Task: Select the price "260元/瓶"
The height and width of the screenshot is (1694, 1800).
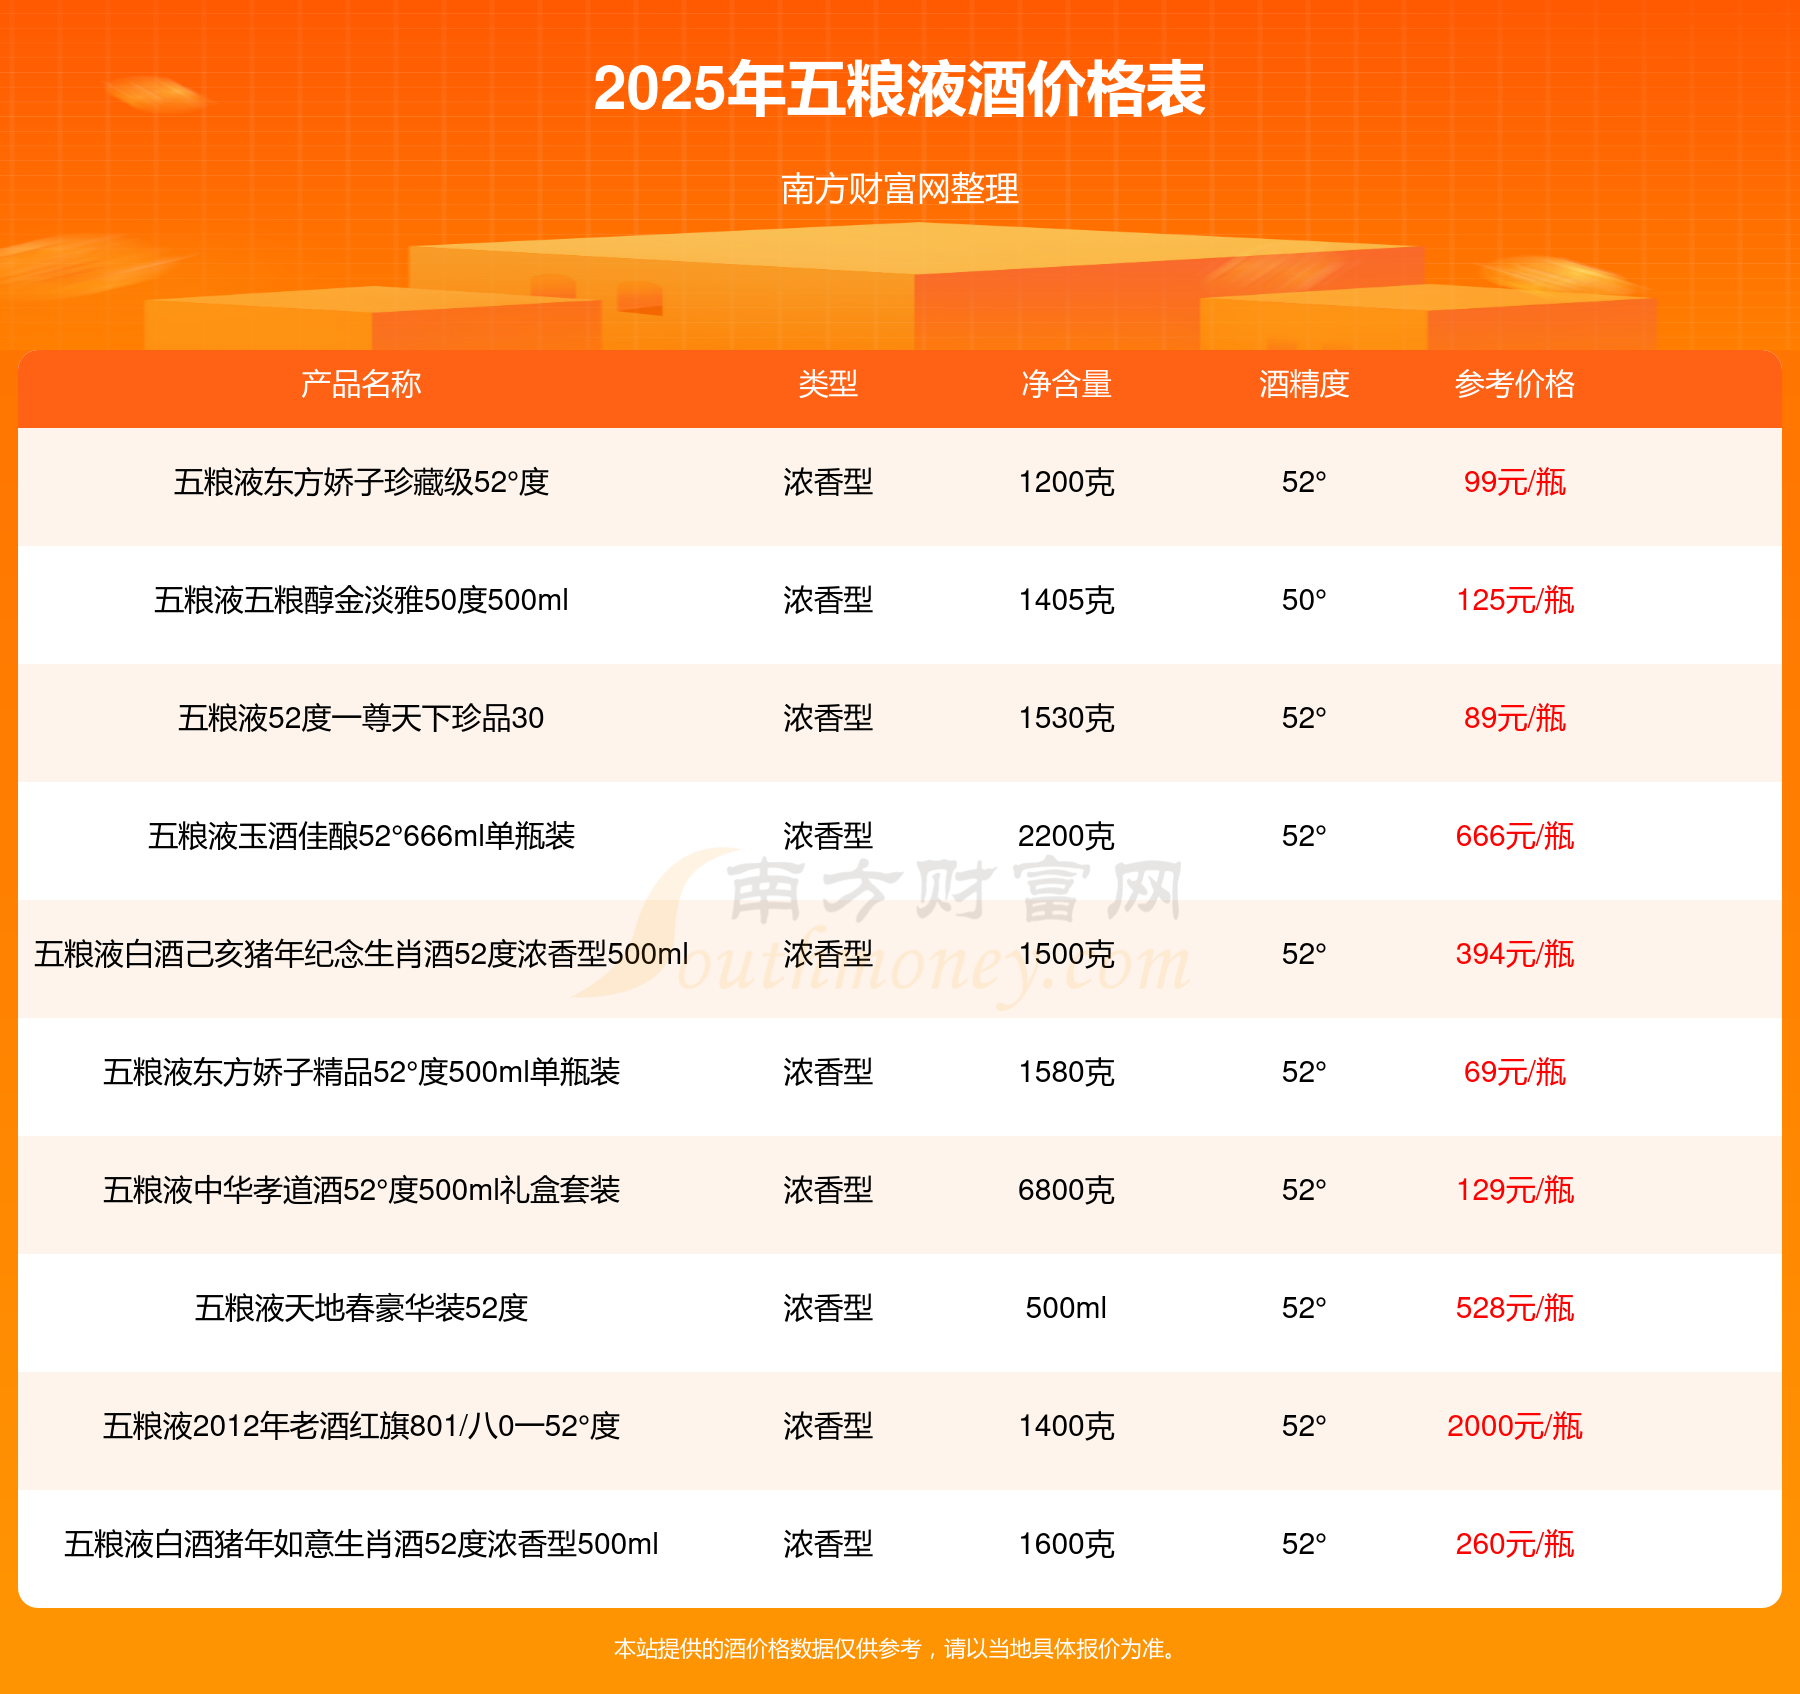Action: (x=1515, y=1544)
